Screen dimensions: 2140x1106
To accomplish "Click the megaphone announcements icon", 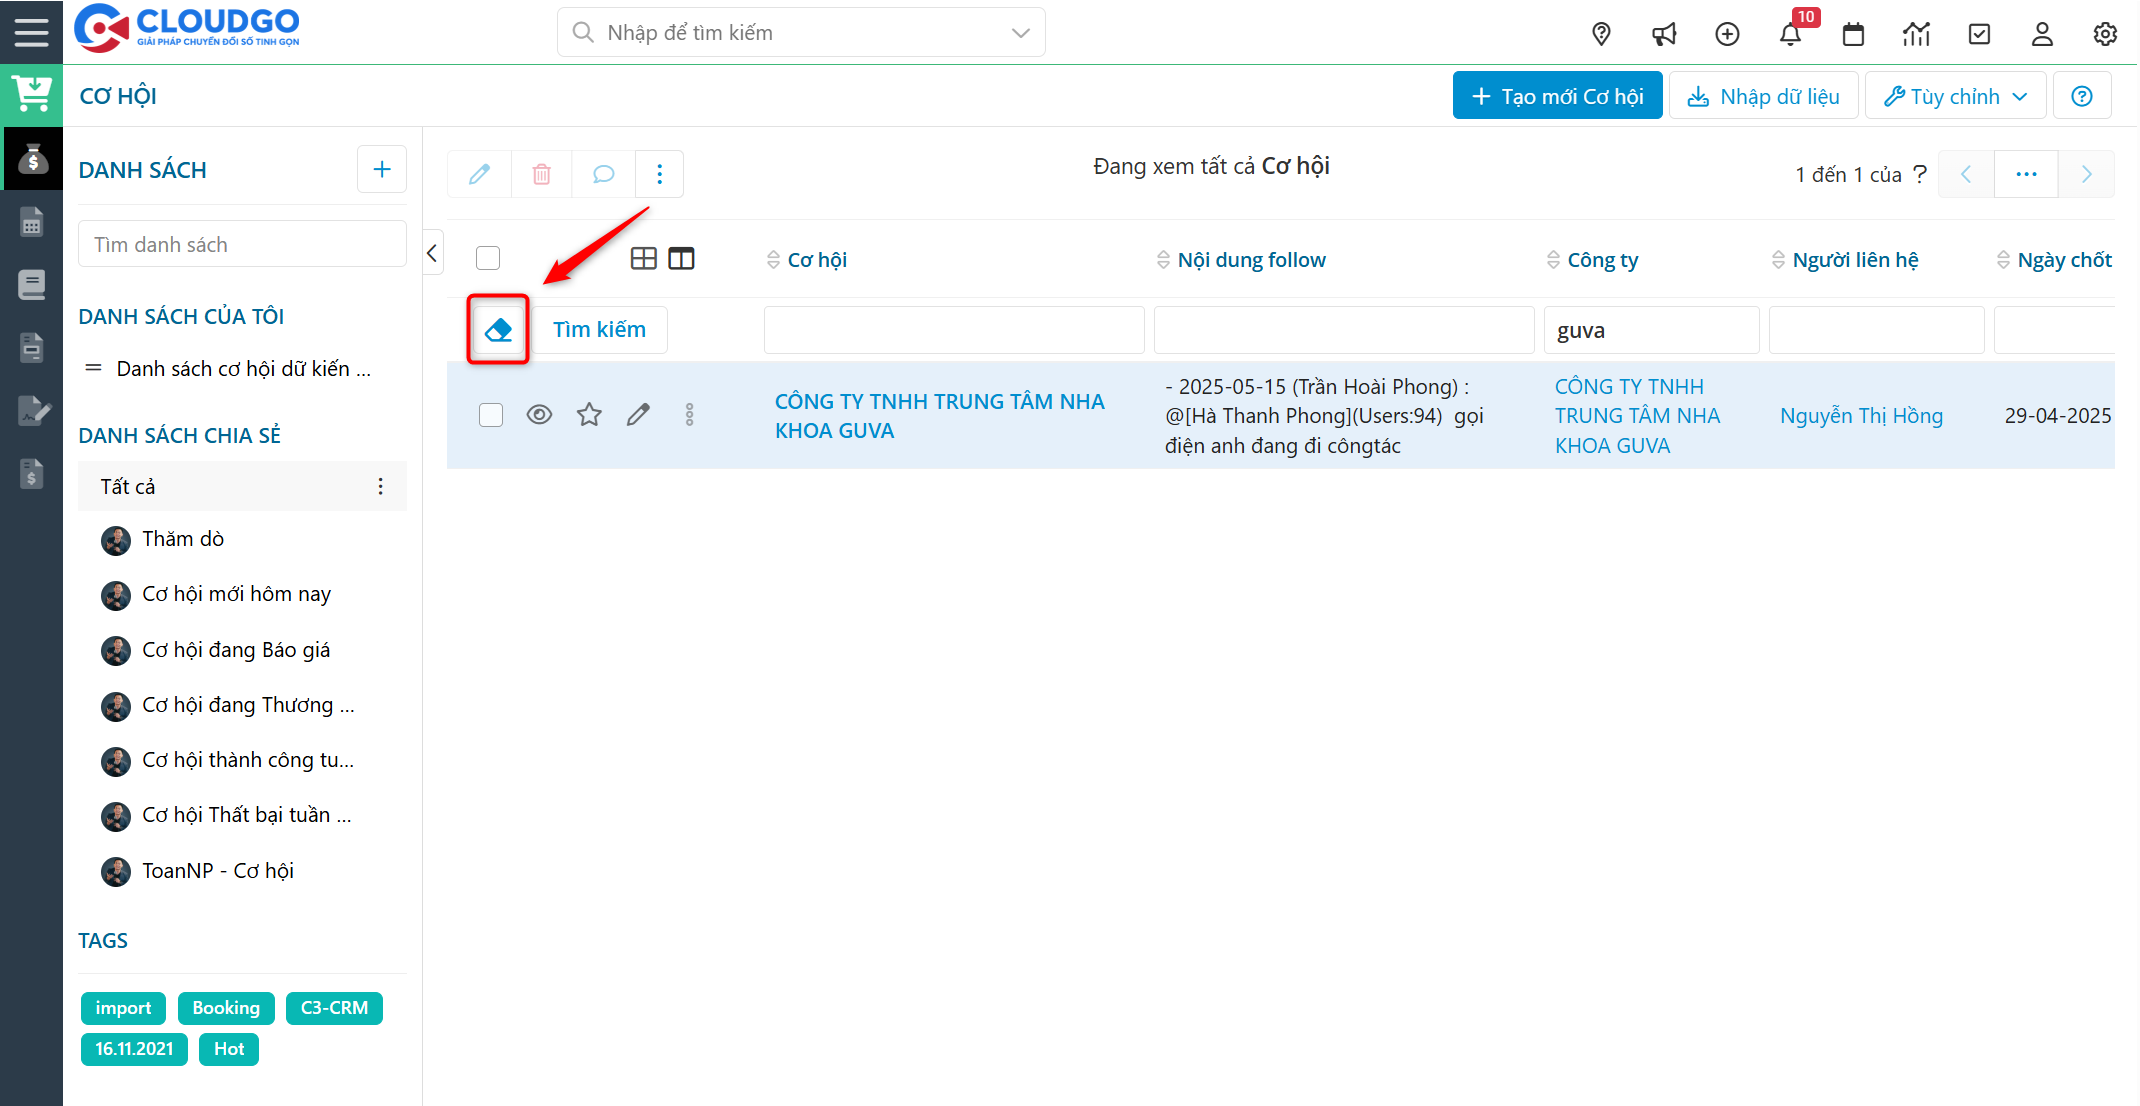I will [x=1664, y=33].
